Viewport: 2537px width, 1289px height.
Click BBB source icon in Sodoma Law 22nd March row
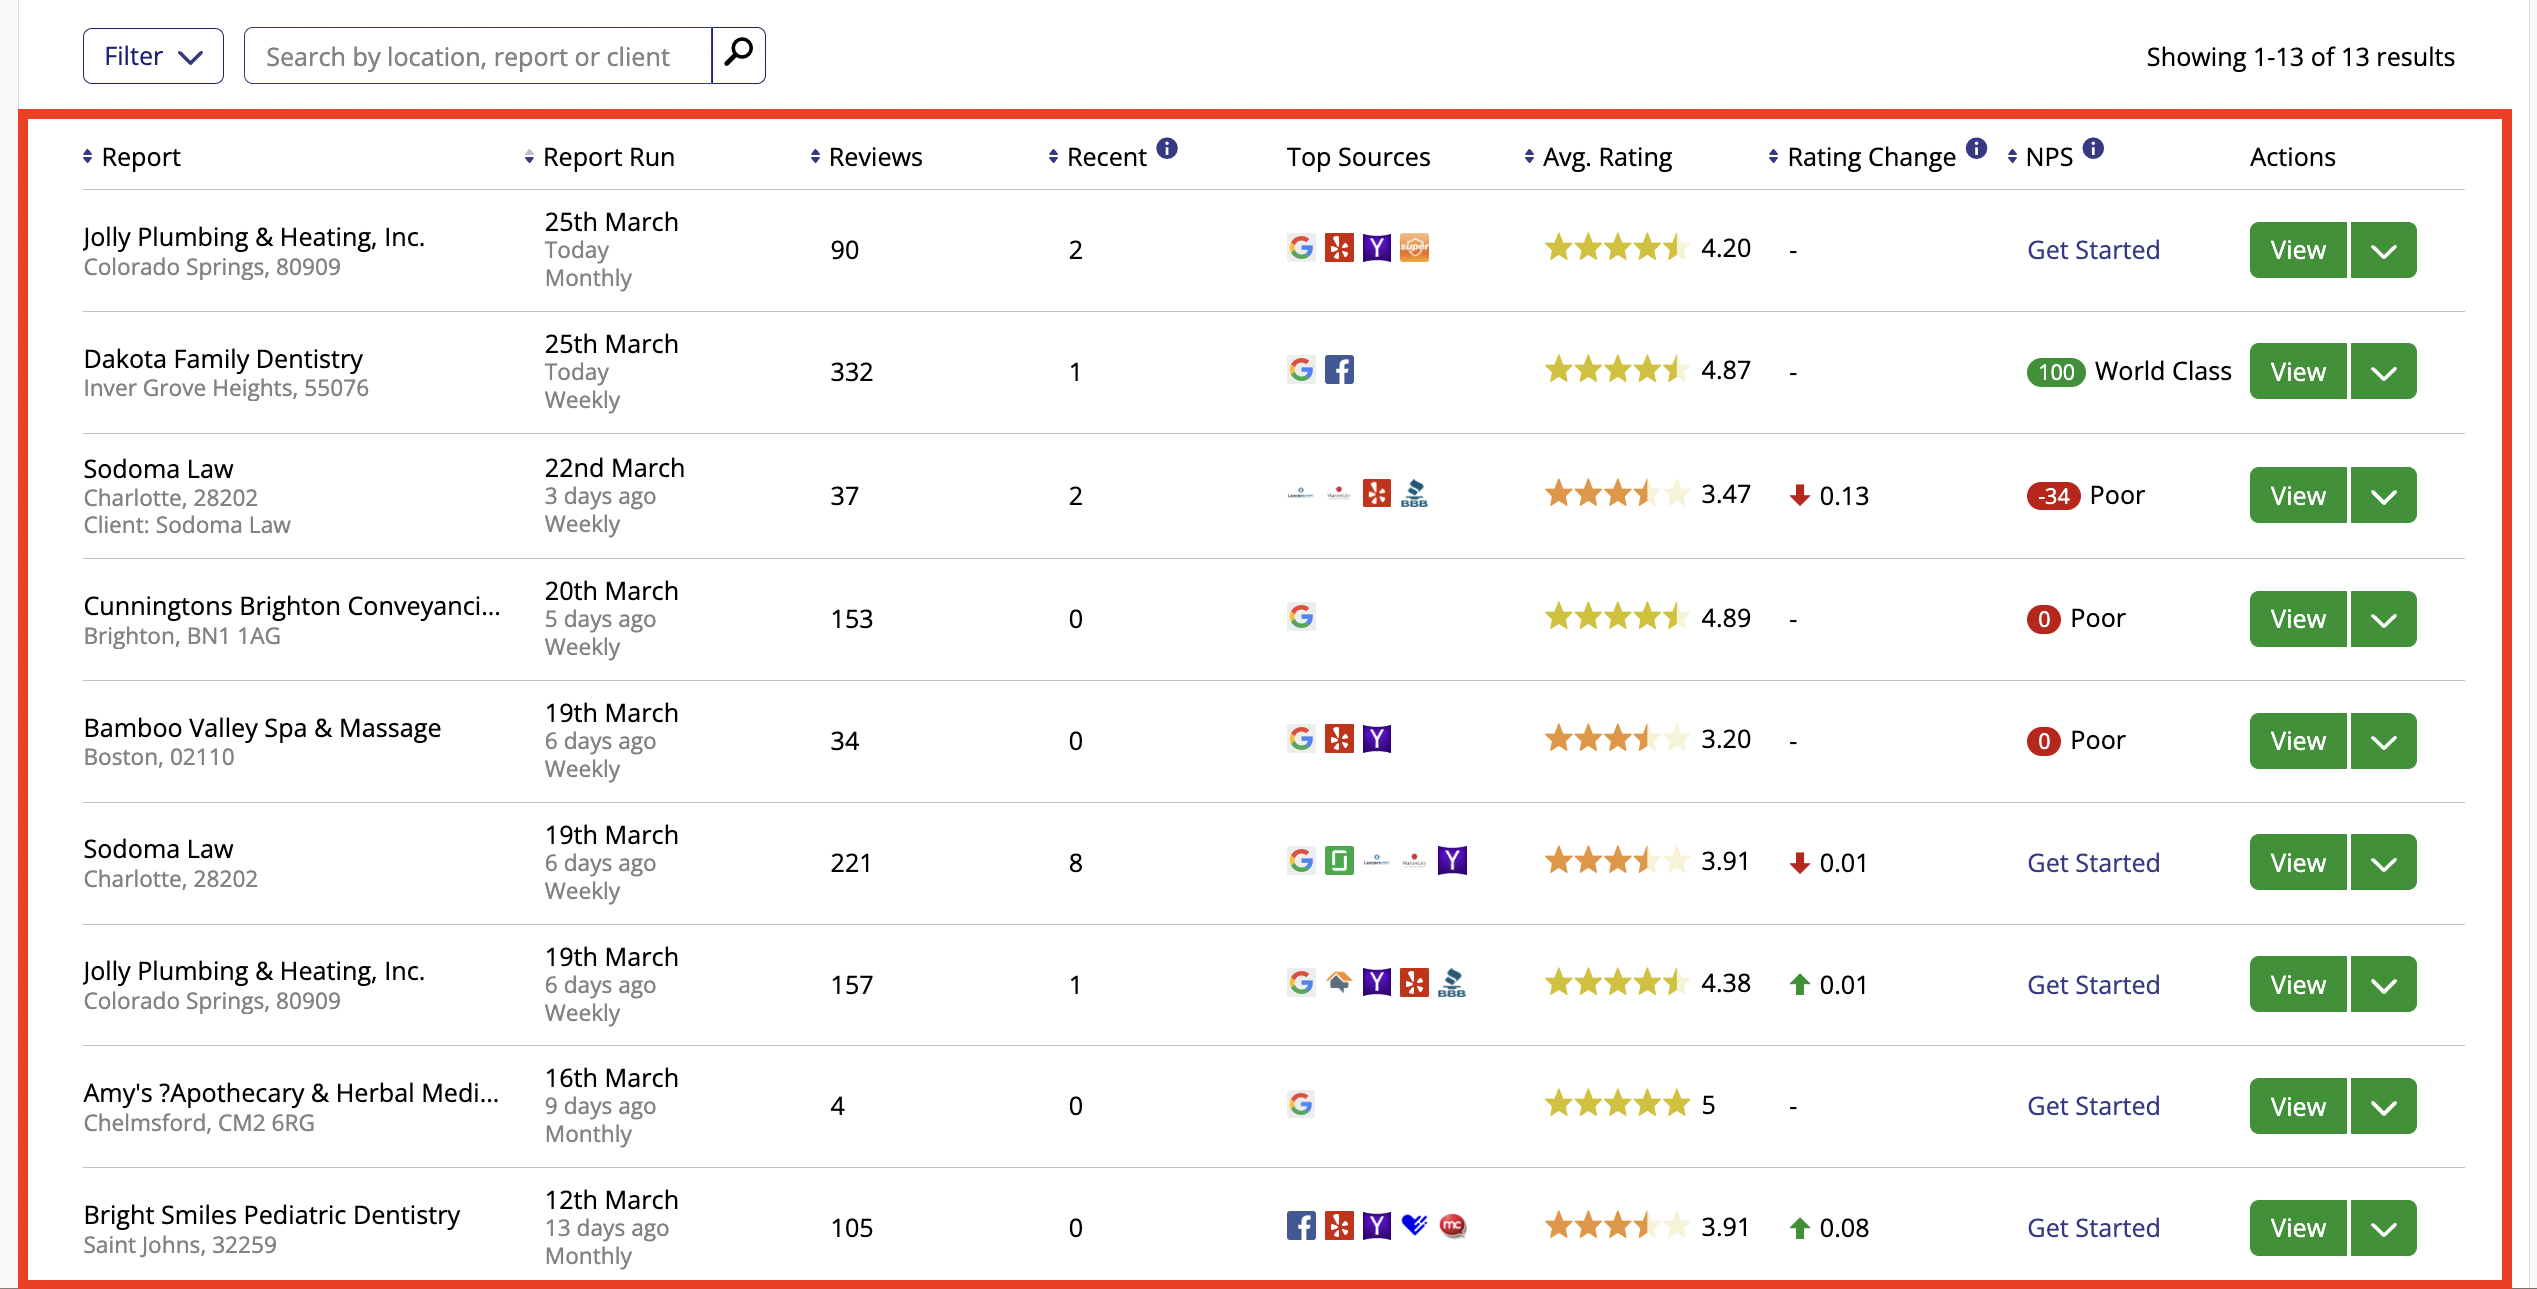click(1414, 493)
